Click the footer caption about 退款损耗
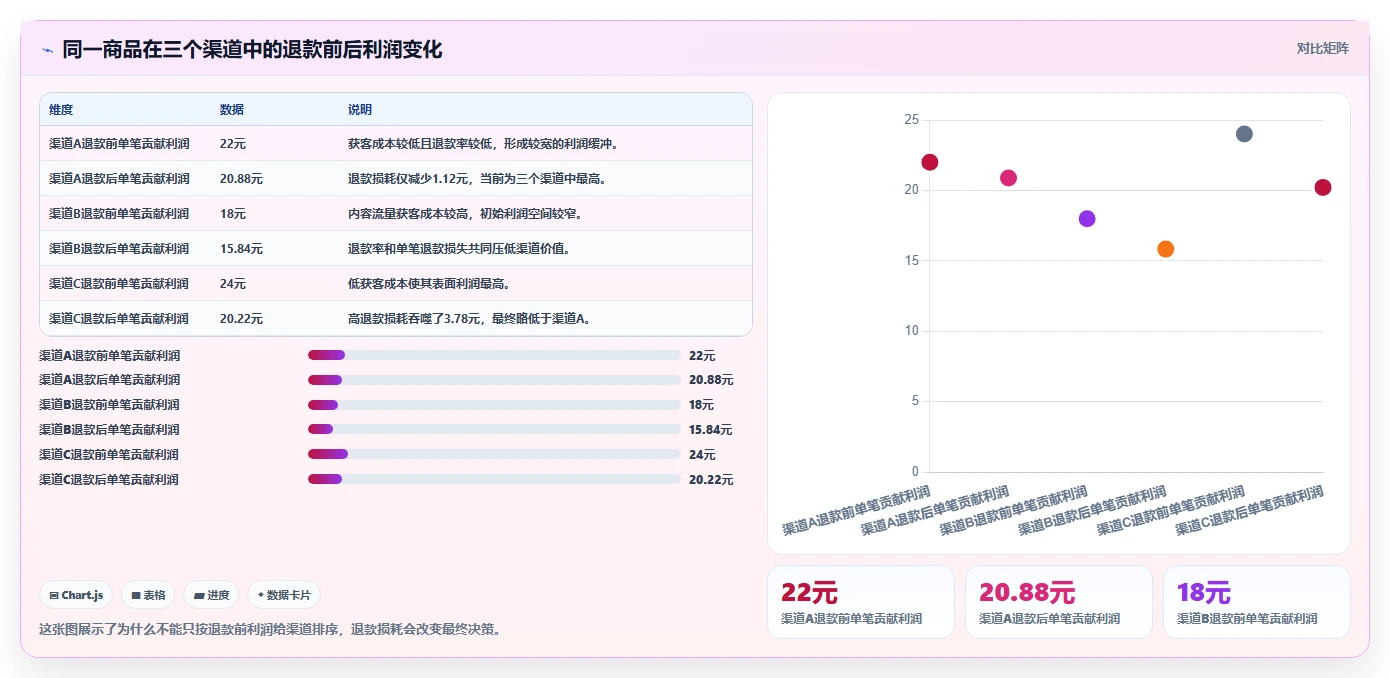This screenshot has height=678, width=1390. point(270,629)
